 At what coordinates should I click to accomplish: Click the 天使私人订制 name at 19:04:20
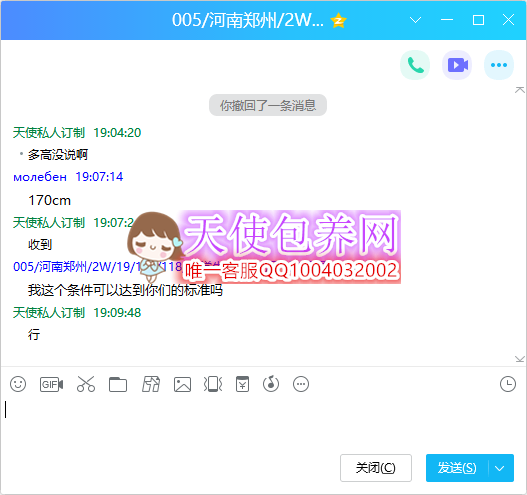[x=49, y=132]
